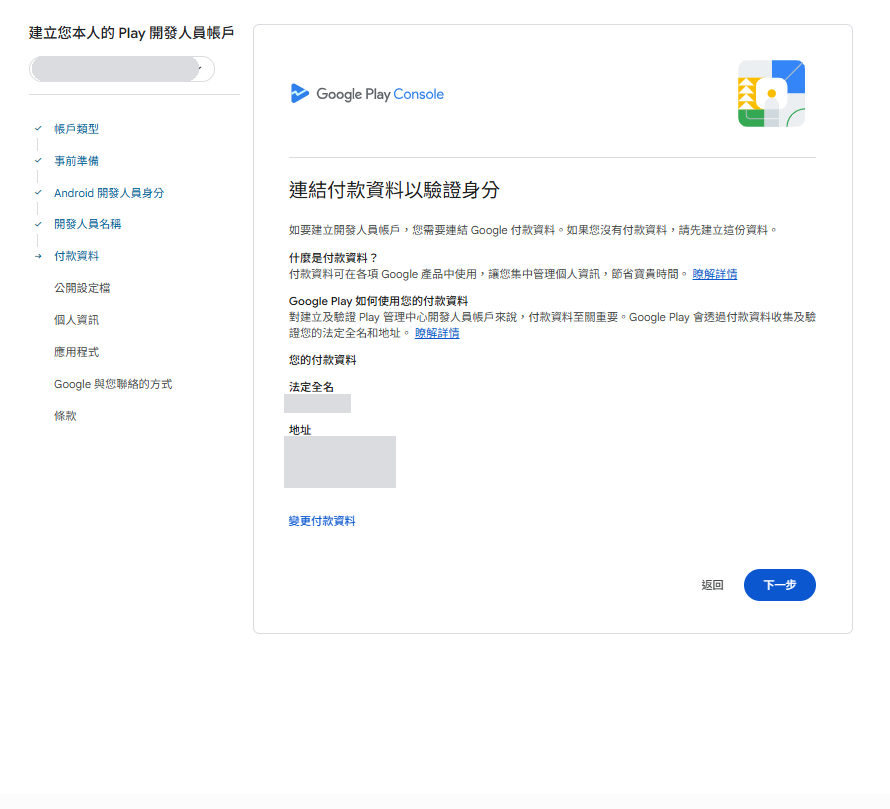Click the 什麼是付款資料？ heading

(x=333, y=258)
